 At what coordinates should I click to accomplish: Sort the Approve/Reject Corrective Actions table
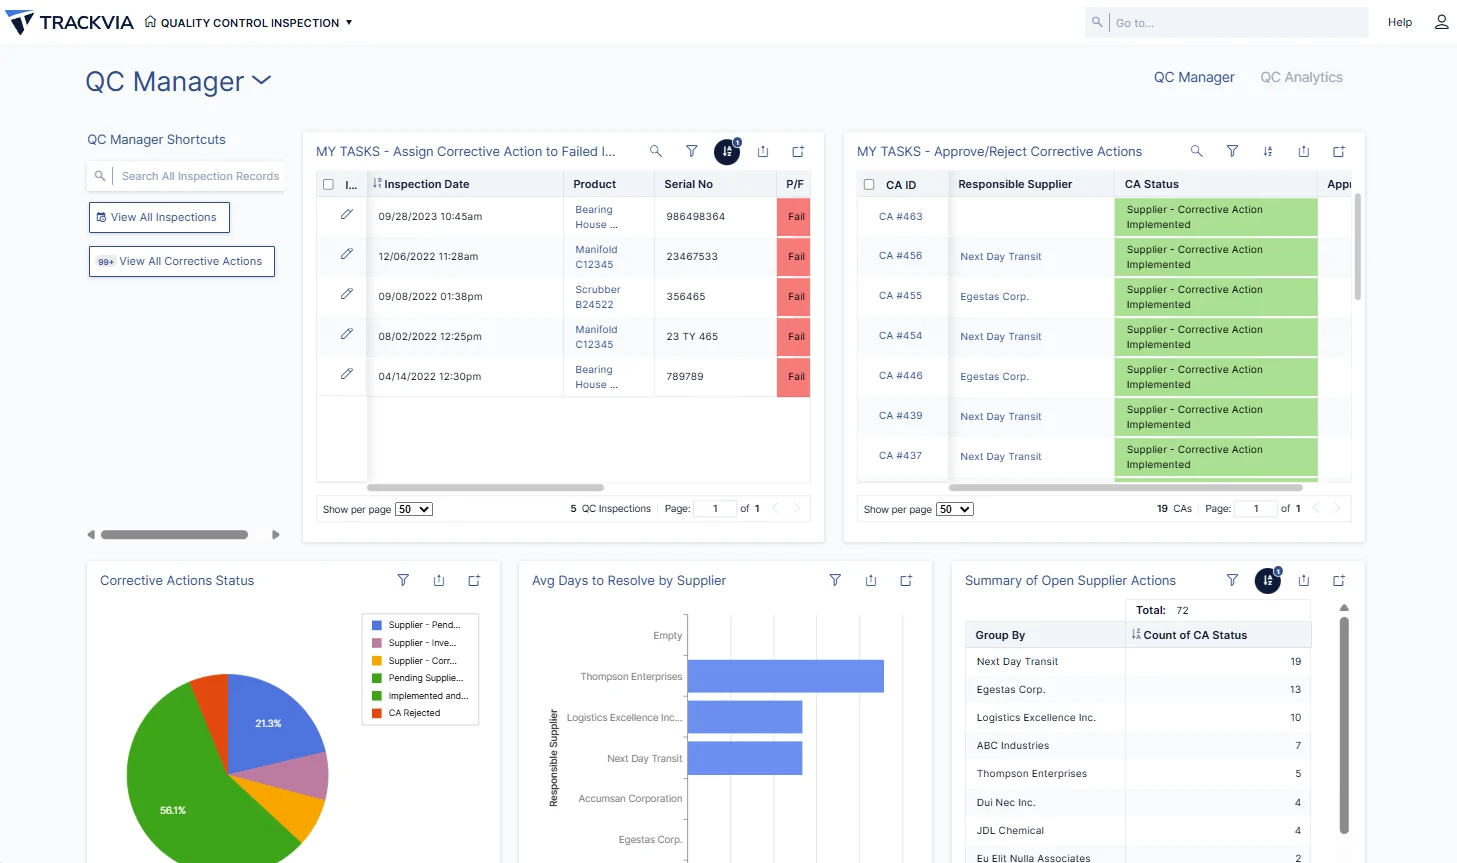pyautogui.click(x=1268, y=151)
